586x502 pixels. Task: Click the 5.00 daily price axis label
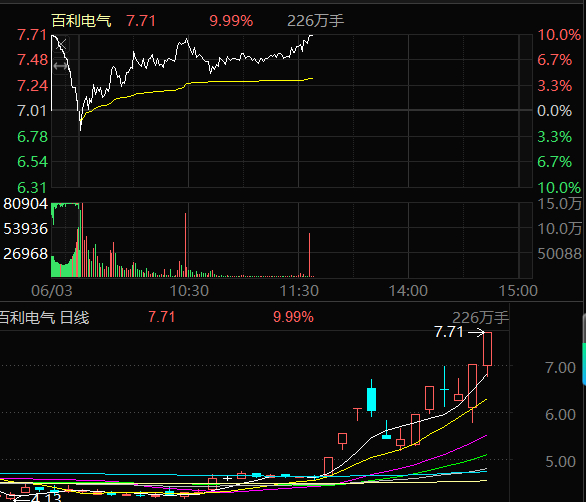[x=560, y=462]
